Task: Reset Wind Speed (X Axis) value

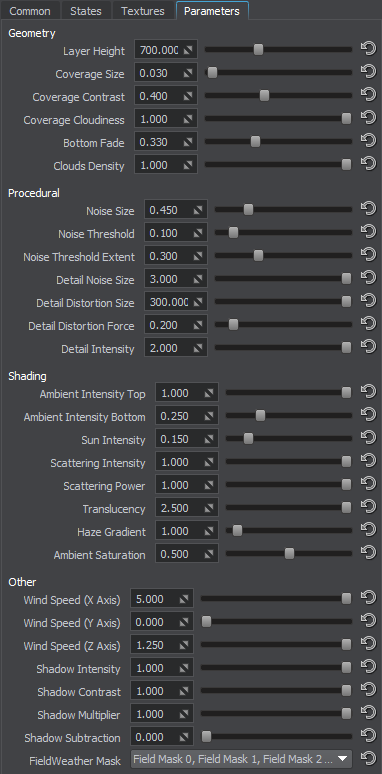Action: 368,598
